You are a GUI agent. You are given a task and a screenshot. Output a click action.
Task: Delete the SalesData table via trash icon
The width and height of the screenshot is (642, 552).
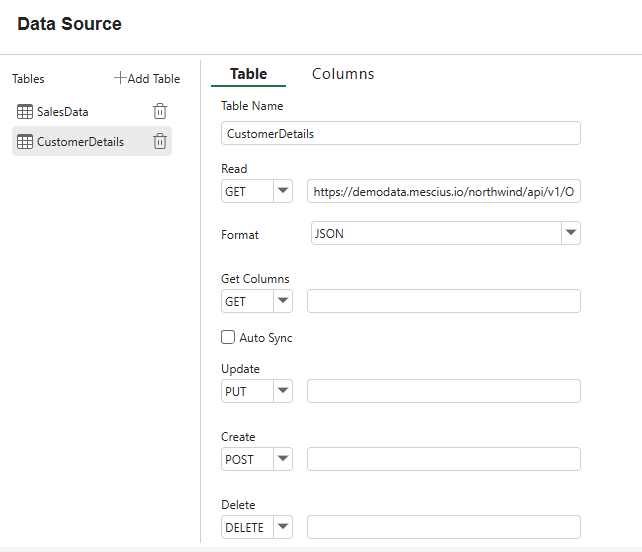(159, 112)
